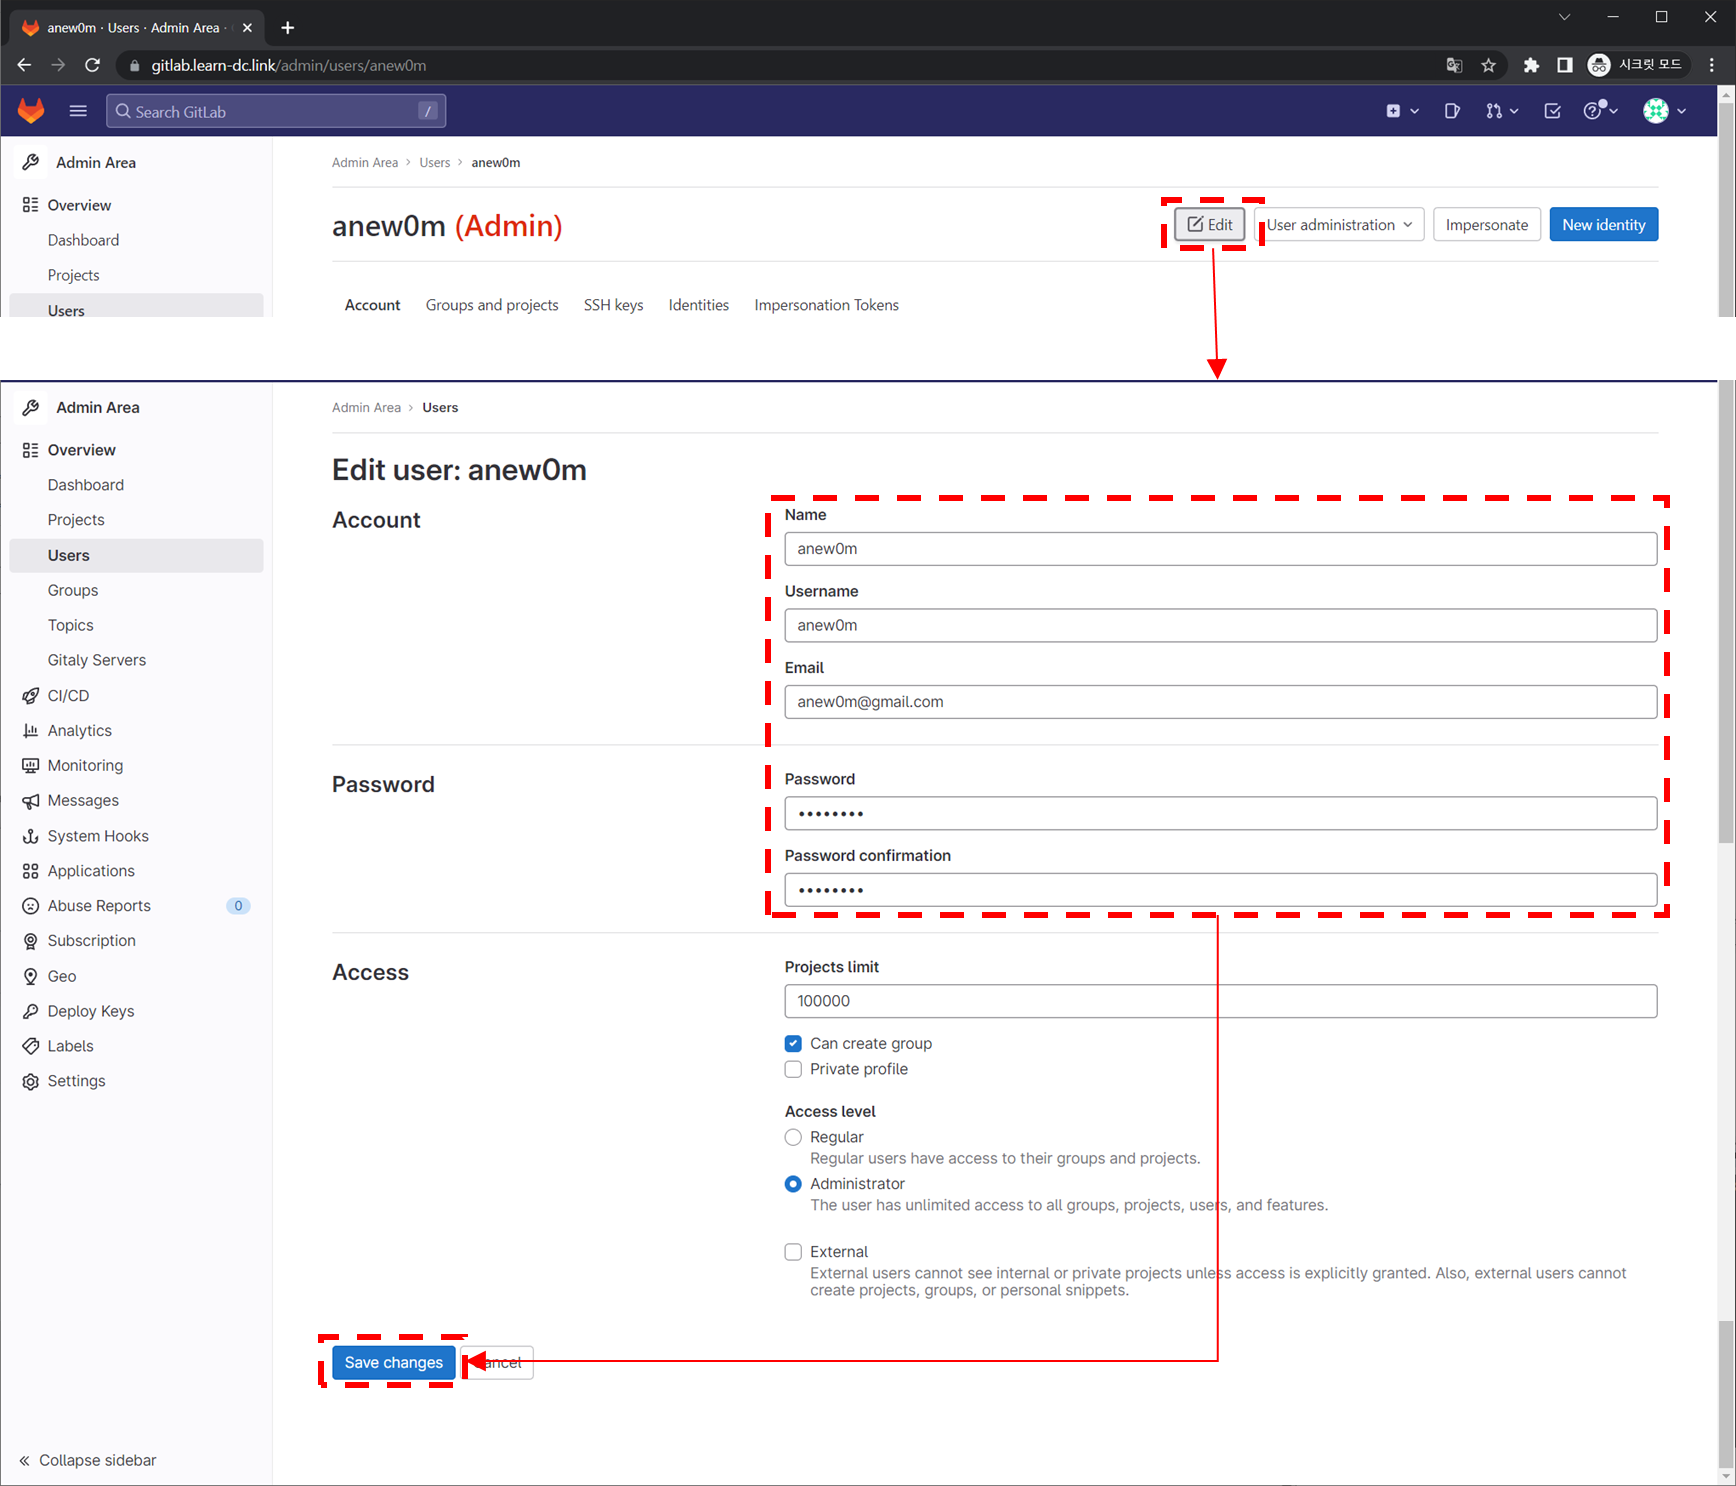Uncheck Can create group
This screenshot has height=1486, width=1736.
coord(793,1043)
